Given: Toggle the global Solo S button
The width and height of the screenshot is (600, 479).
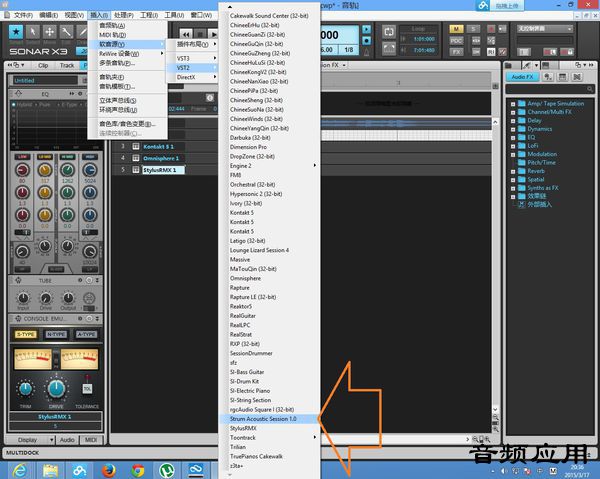Looking at the screenshot, I should click(473, 29).
